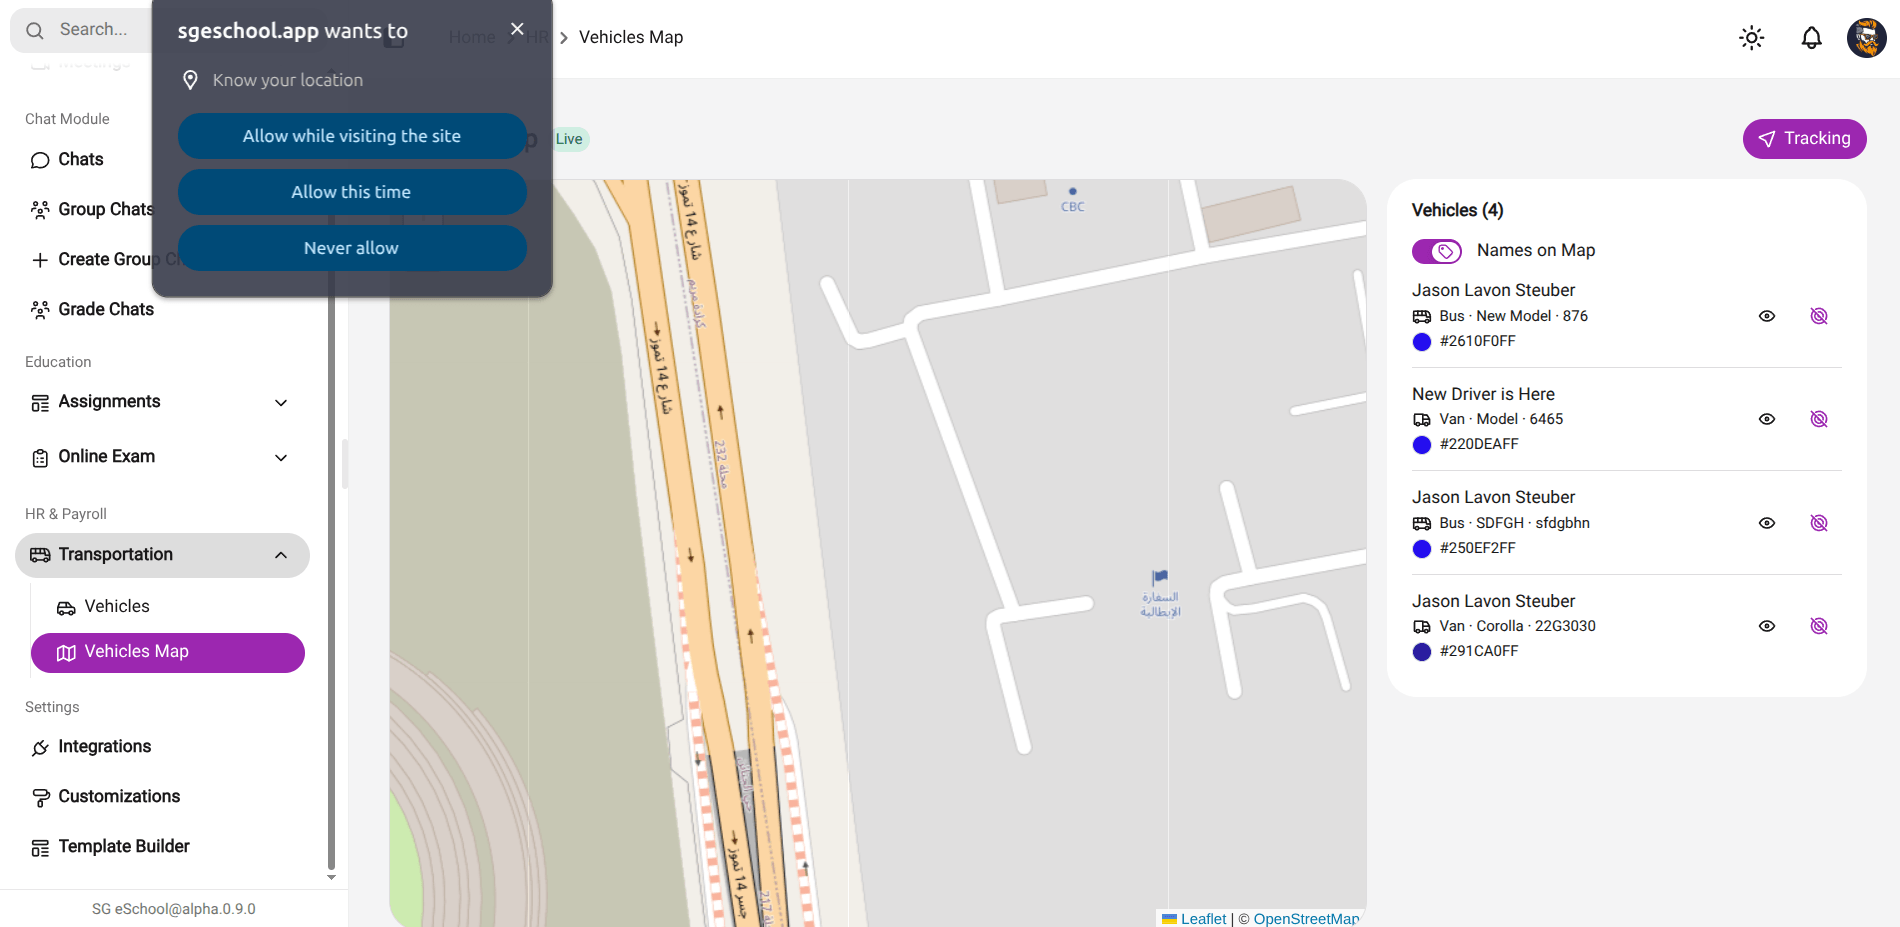Screen dimensions: 1900x927
Task: Click tracking-off icon for Van Corolla 22G3030
Action: [1819, 626]
